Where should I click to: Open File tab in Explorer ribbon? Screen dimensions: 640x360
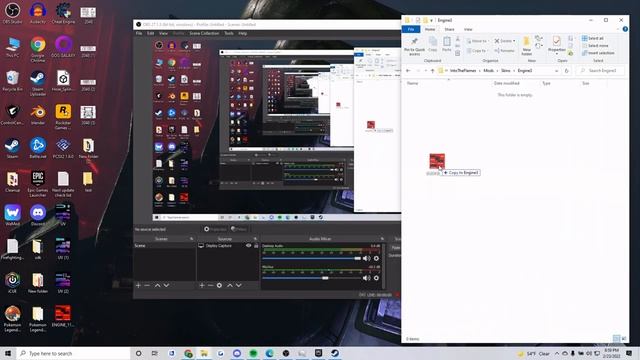(x=411, y=29)
